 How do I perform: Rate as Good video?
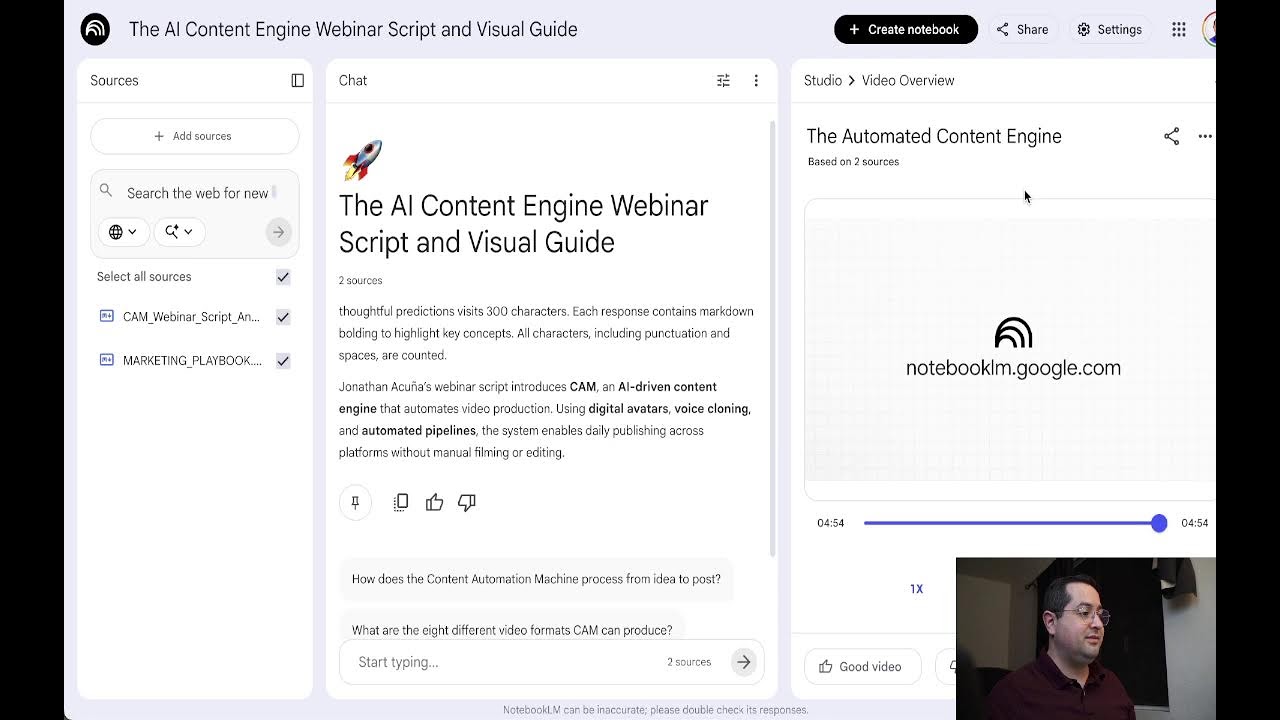[x=862, y=667]
